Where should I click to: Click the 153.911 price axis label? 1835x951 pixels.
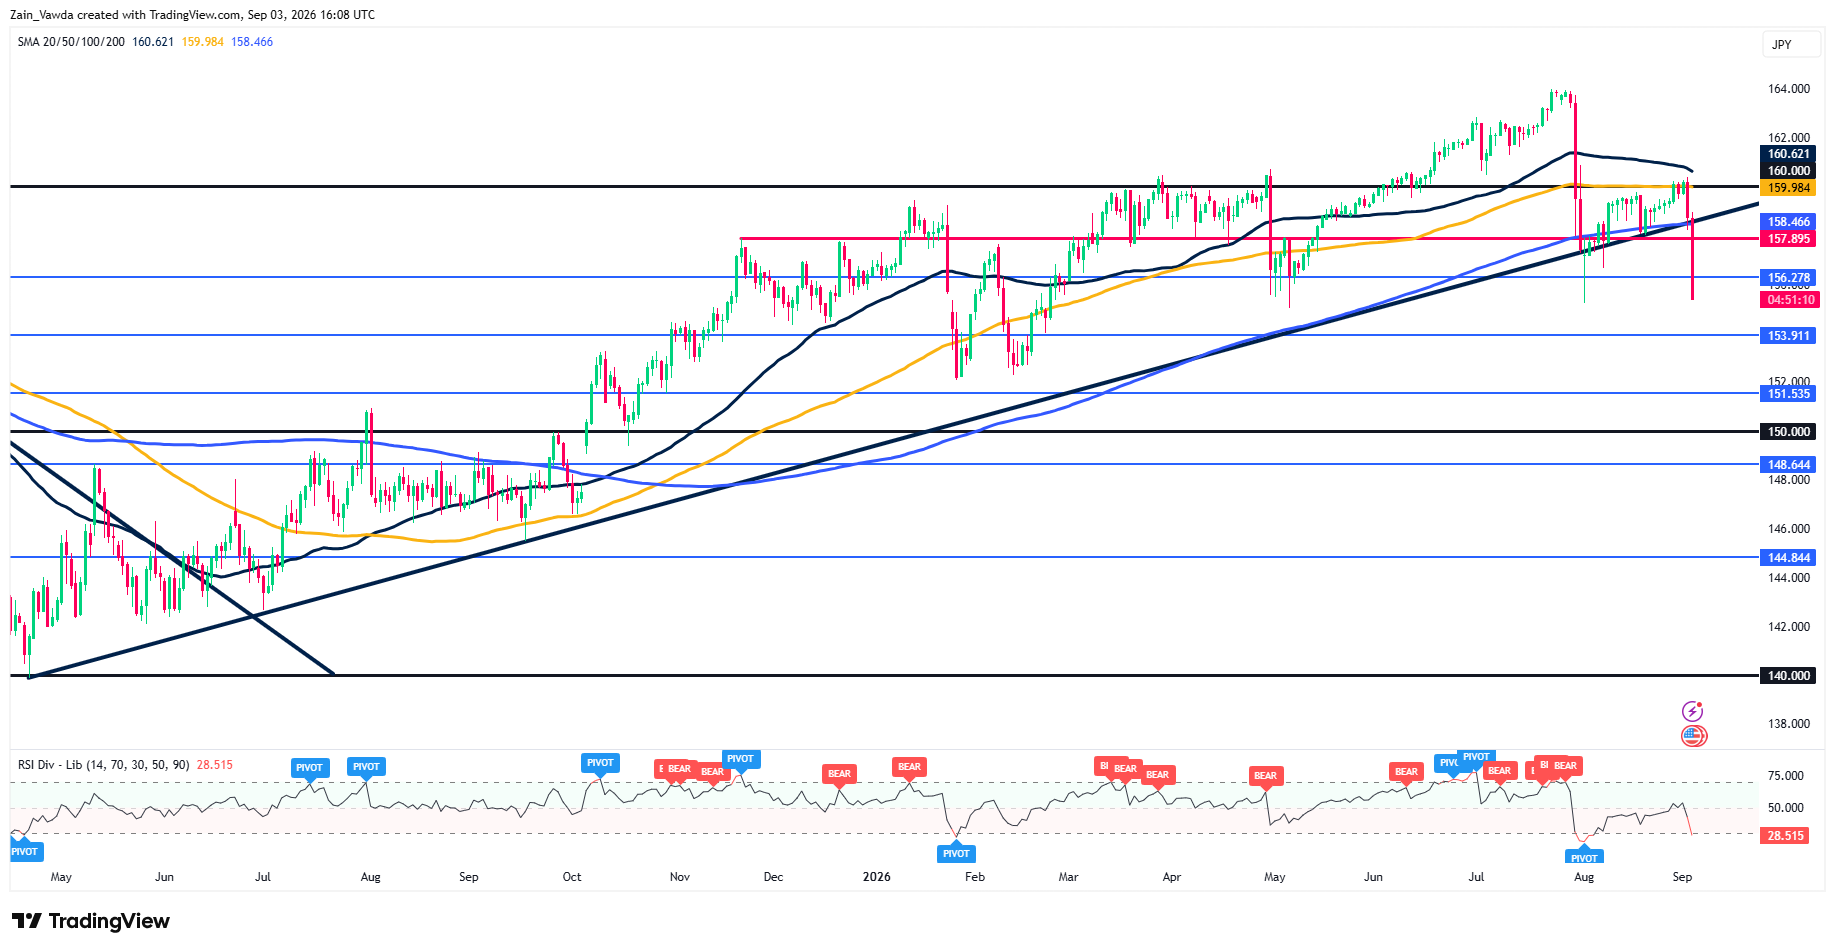1788,336
